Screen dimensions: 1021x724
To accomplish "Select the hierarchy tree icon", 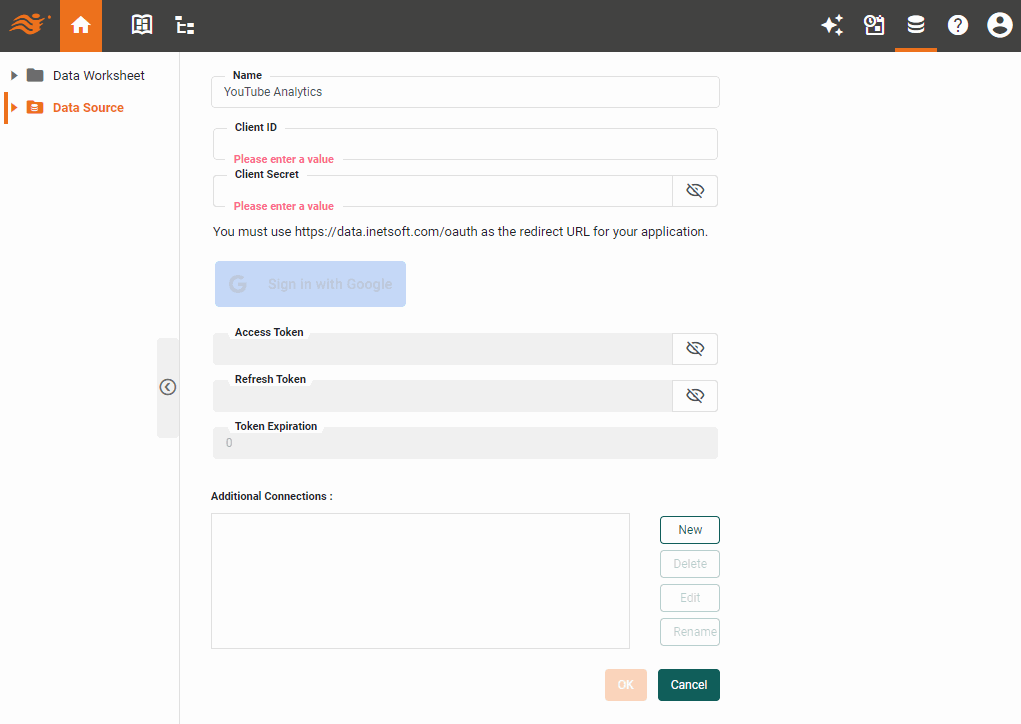I will pos(184,25).
